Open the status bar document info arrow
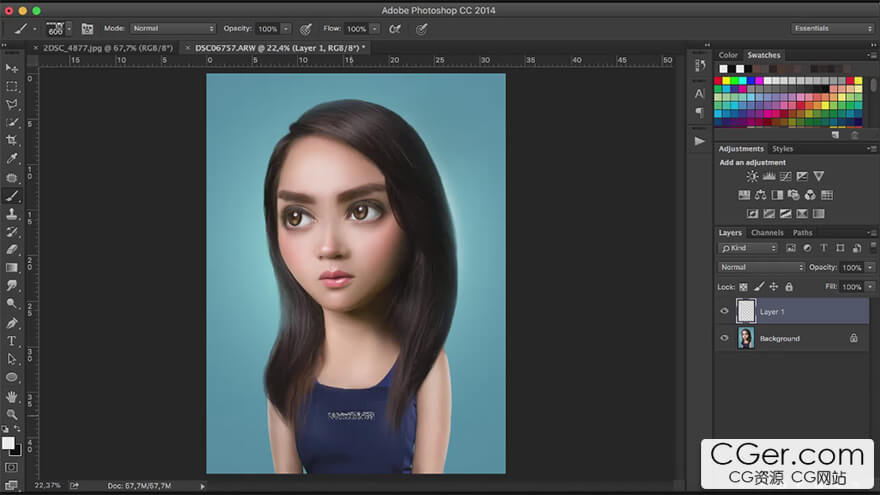The height and width of the screenshot is (495, 880). tap(203, 486)
